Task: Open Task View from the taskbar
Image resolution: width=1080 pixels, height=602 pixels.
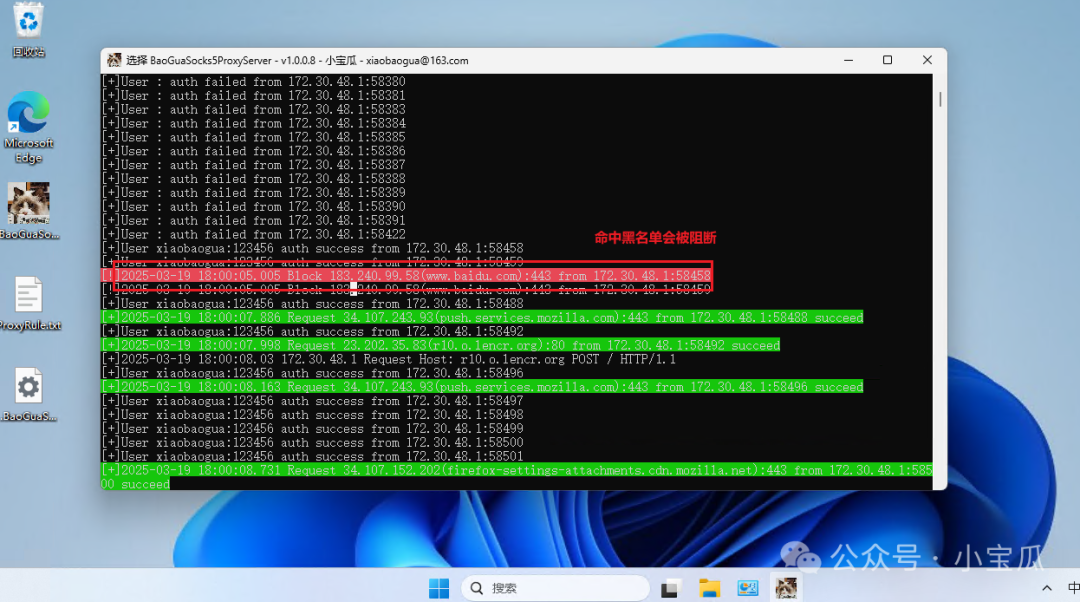Action: click(x=671, y=587)
